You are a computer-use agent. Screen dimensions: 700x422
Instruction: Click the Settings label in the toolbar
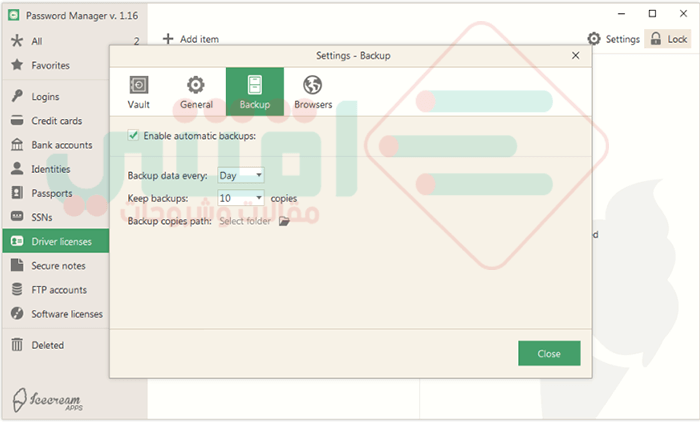pos(623,39)
